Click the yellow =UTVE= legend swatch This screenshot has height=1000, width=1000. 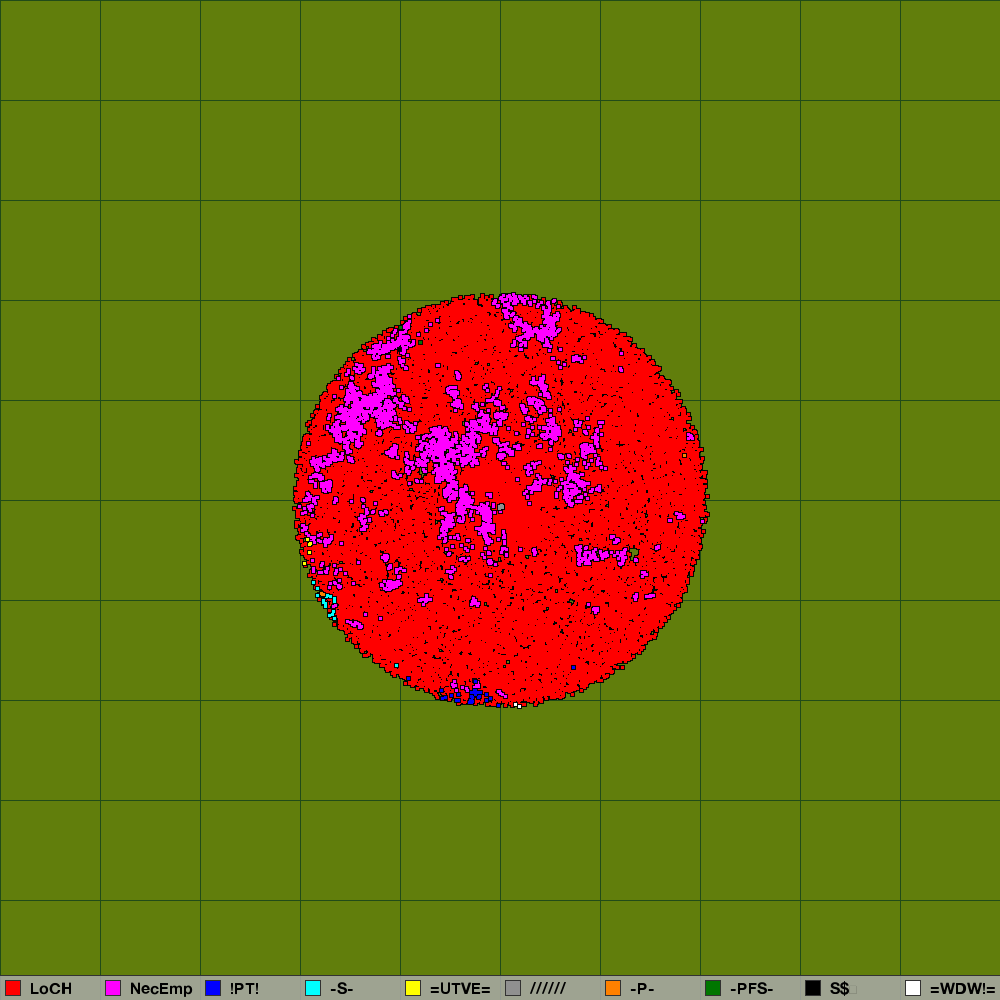point(413,988)
